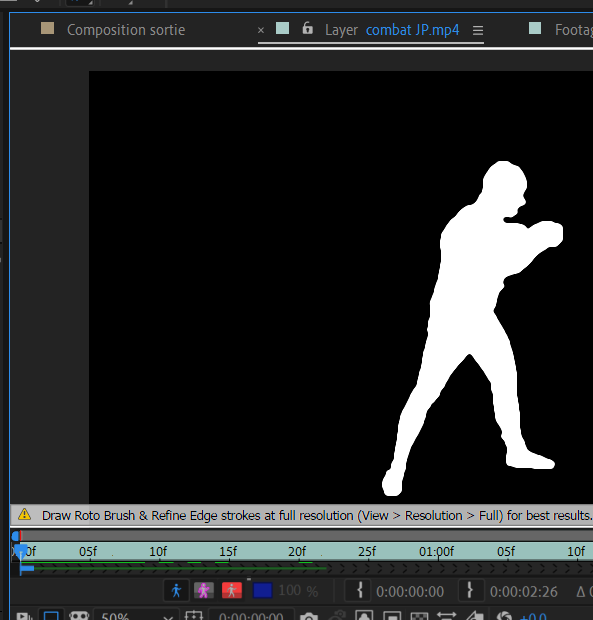Select the Layer combat JP.mp4 tab
This screenshot has height=620, width=593.
(x=392, y=30)
